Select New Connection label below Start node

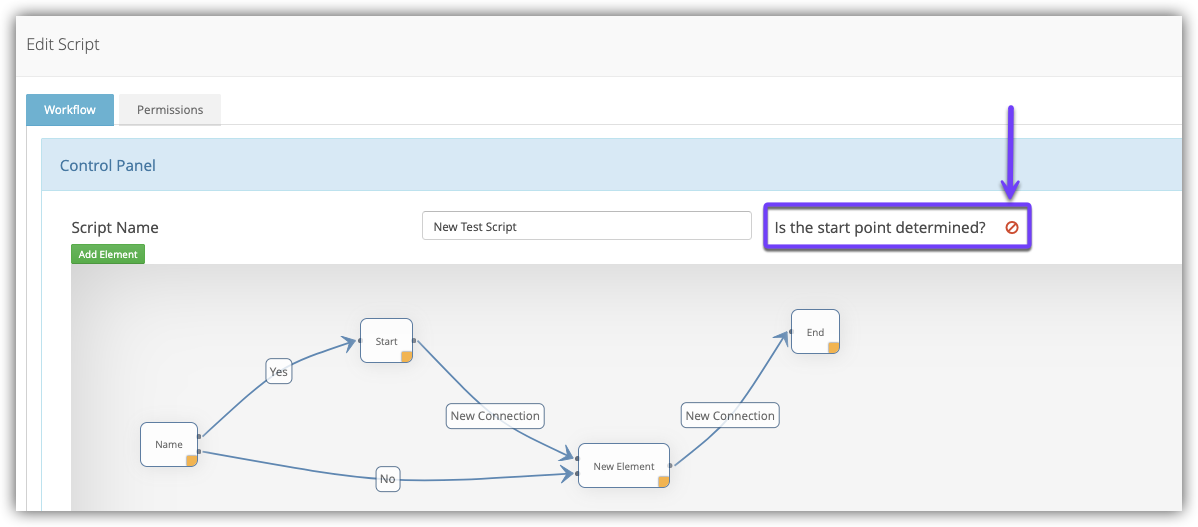click(x=495, y=416)
